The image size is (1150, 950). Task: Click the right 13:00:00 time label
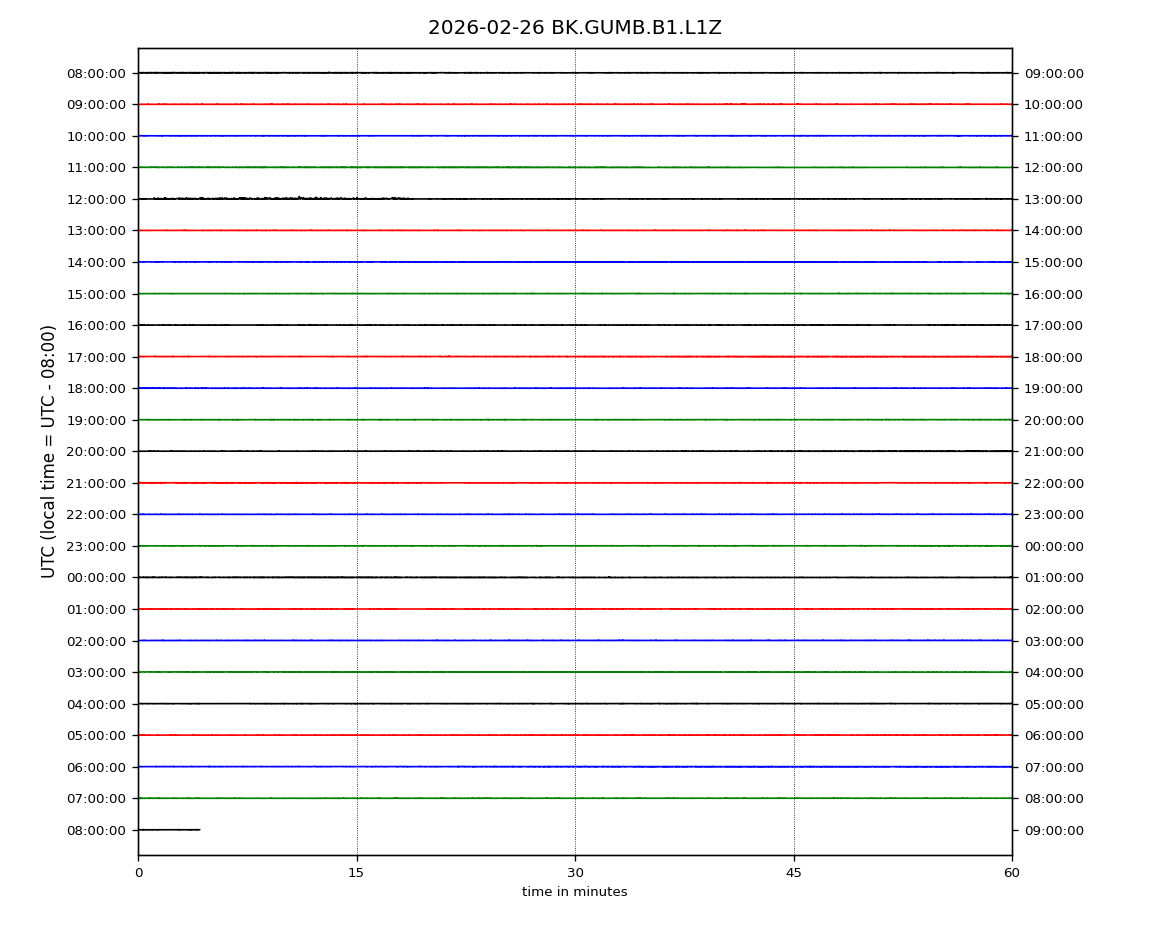1053,199
